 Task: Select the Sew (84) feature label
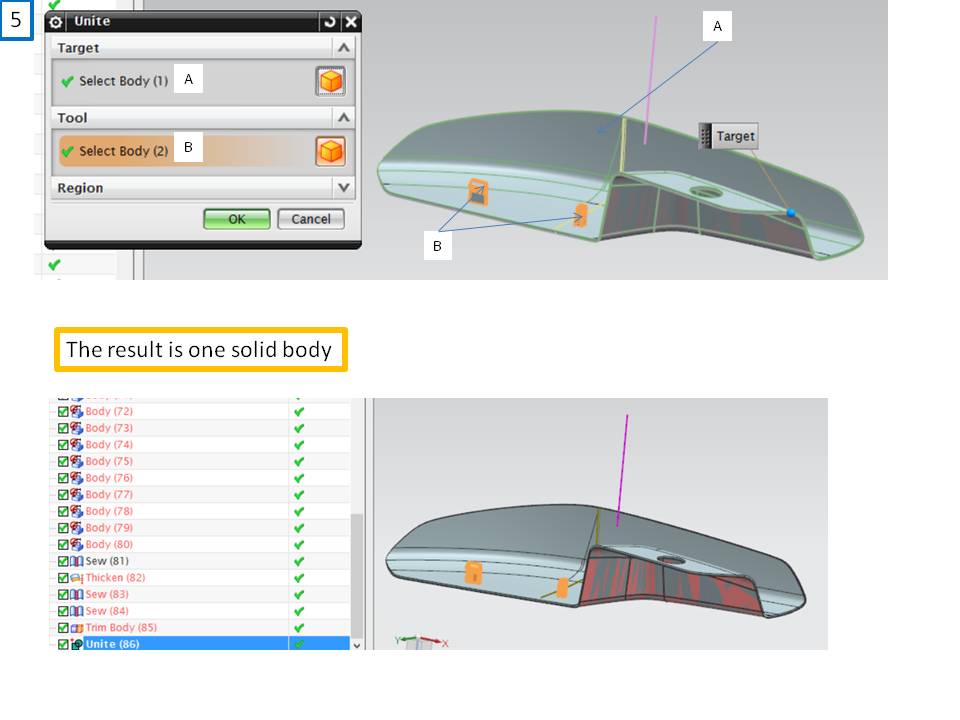pos(107,611)
